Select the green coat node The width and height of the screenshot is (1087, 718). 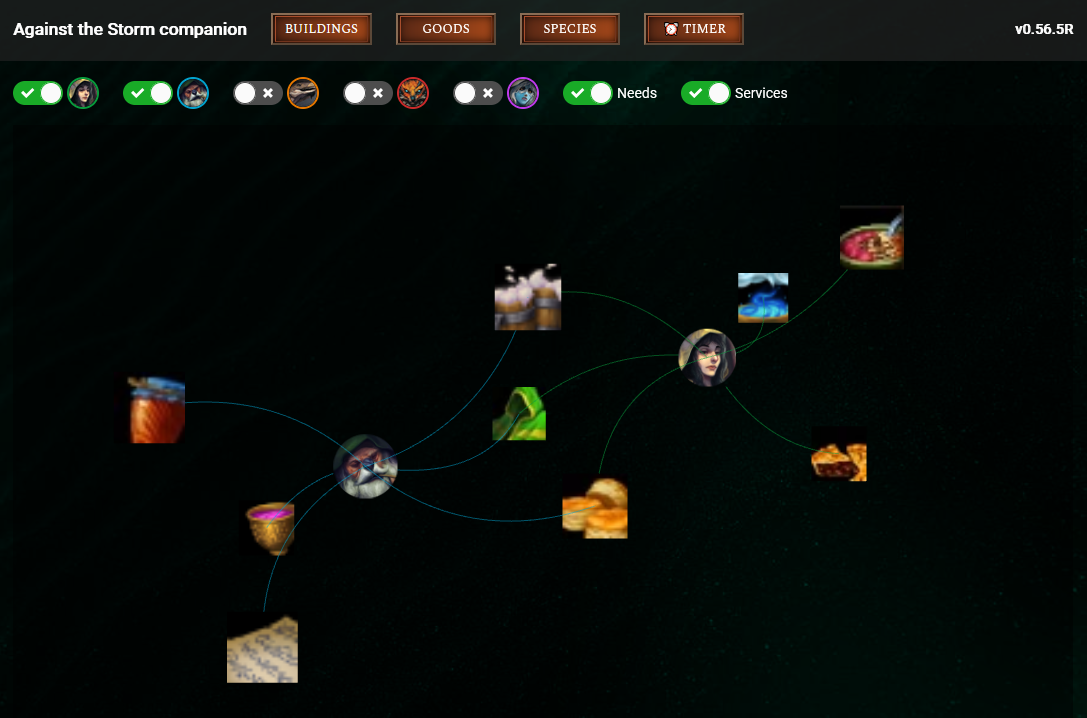pos(519,414)
